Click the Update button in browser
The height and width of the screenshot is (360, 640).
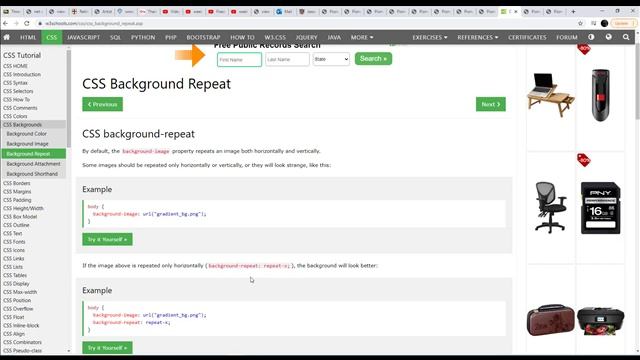pyautogui.click(x=624, y=24)
